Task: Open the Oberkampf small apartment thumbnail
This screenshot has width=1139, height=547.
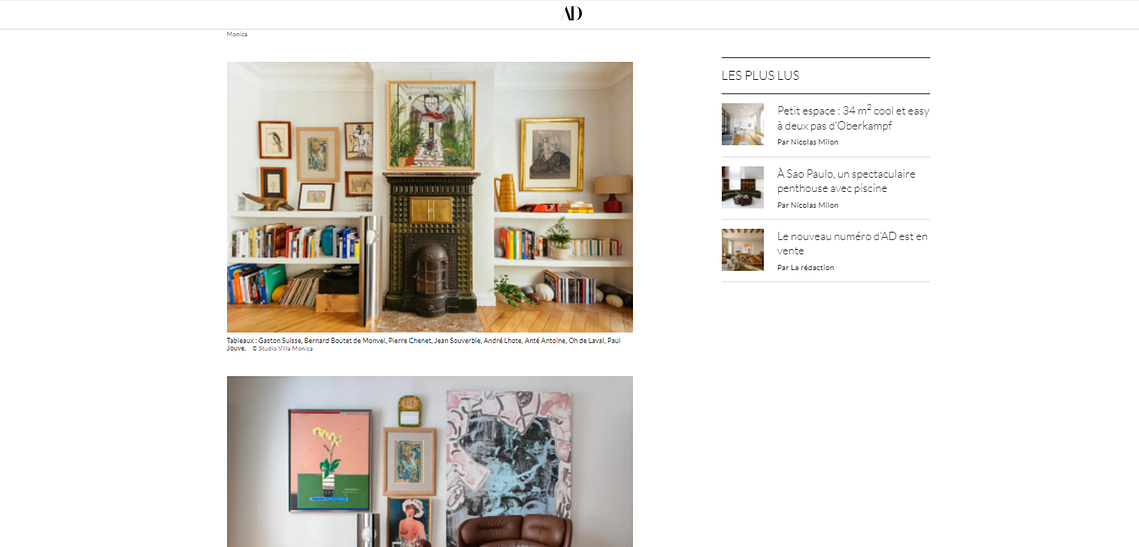Action: [742, 124]
